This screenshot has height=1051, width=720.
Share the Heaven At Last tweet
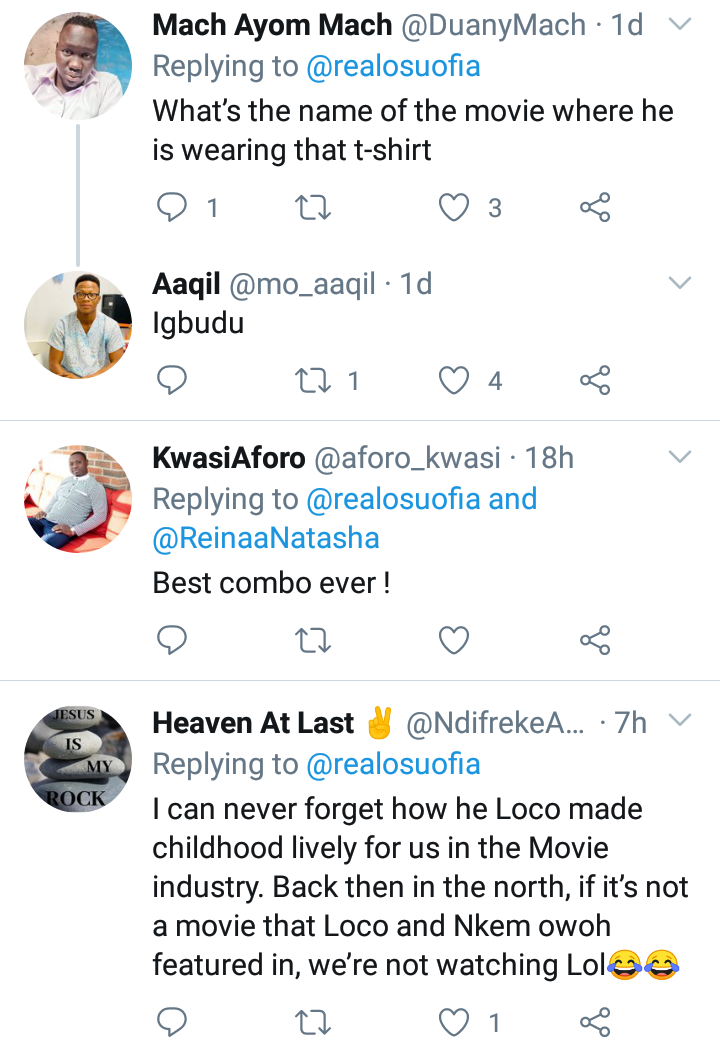595,1022
